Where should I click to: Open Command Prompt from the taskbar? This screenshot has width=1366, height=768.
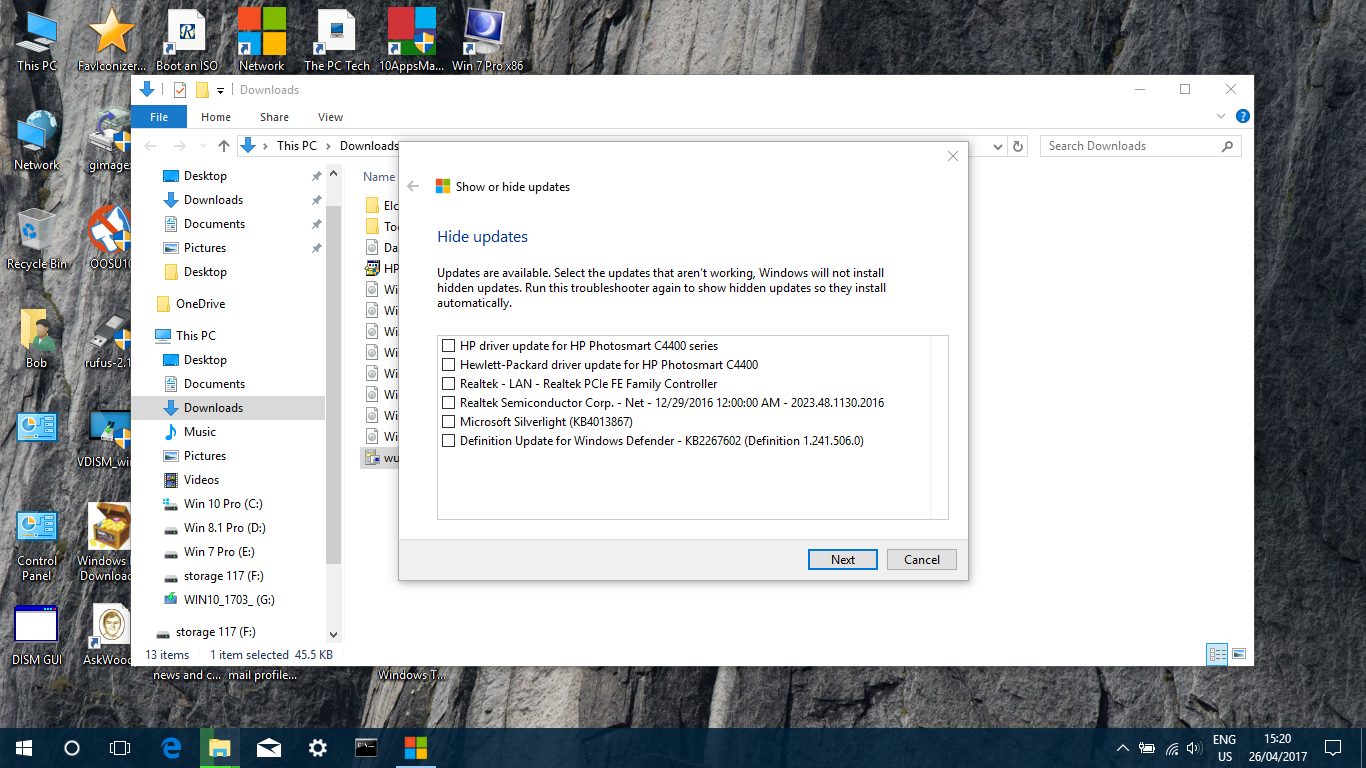coord(366,747)
